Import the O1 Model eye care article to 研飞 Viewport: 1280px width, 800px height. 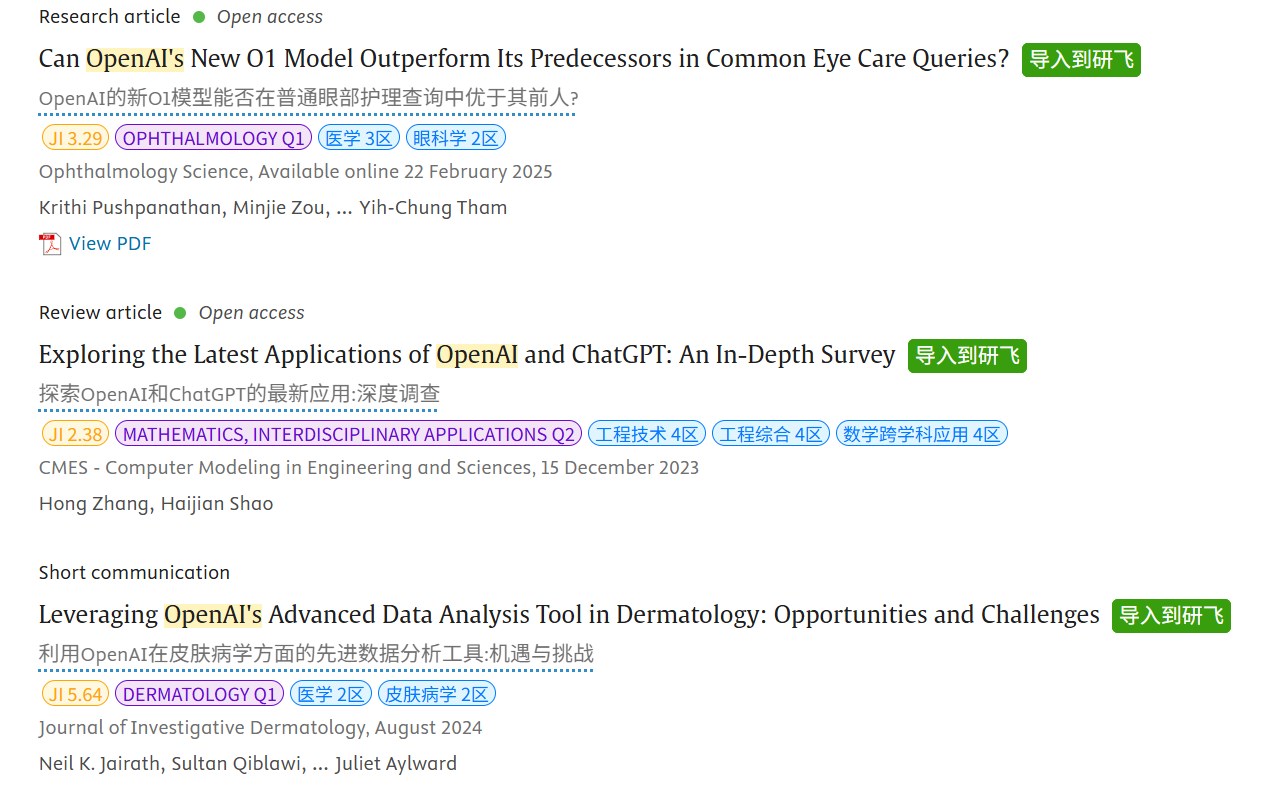[1081, 60]
